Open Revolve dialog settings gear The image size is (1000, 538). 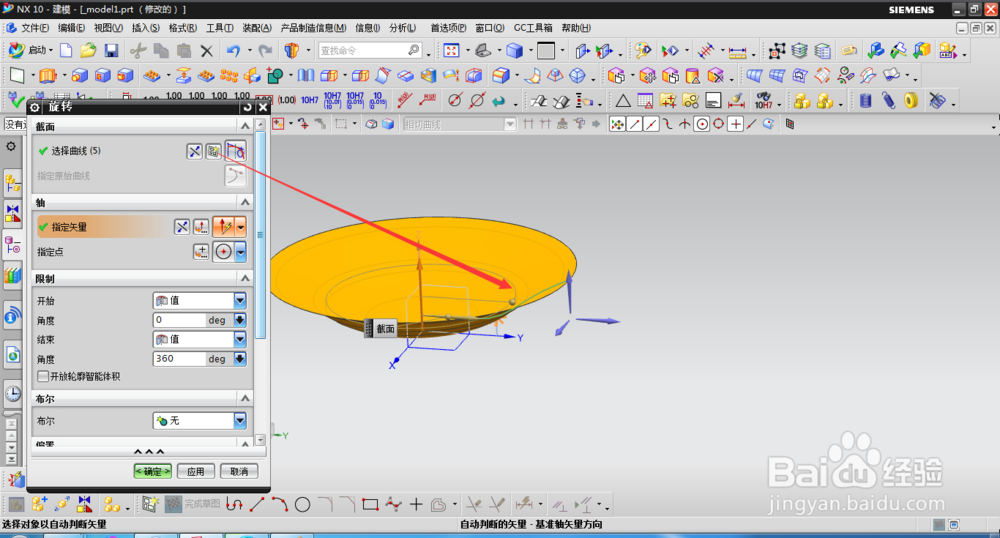pos(35,107)
